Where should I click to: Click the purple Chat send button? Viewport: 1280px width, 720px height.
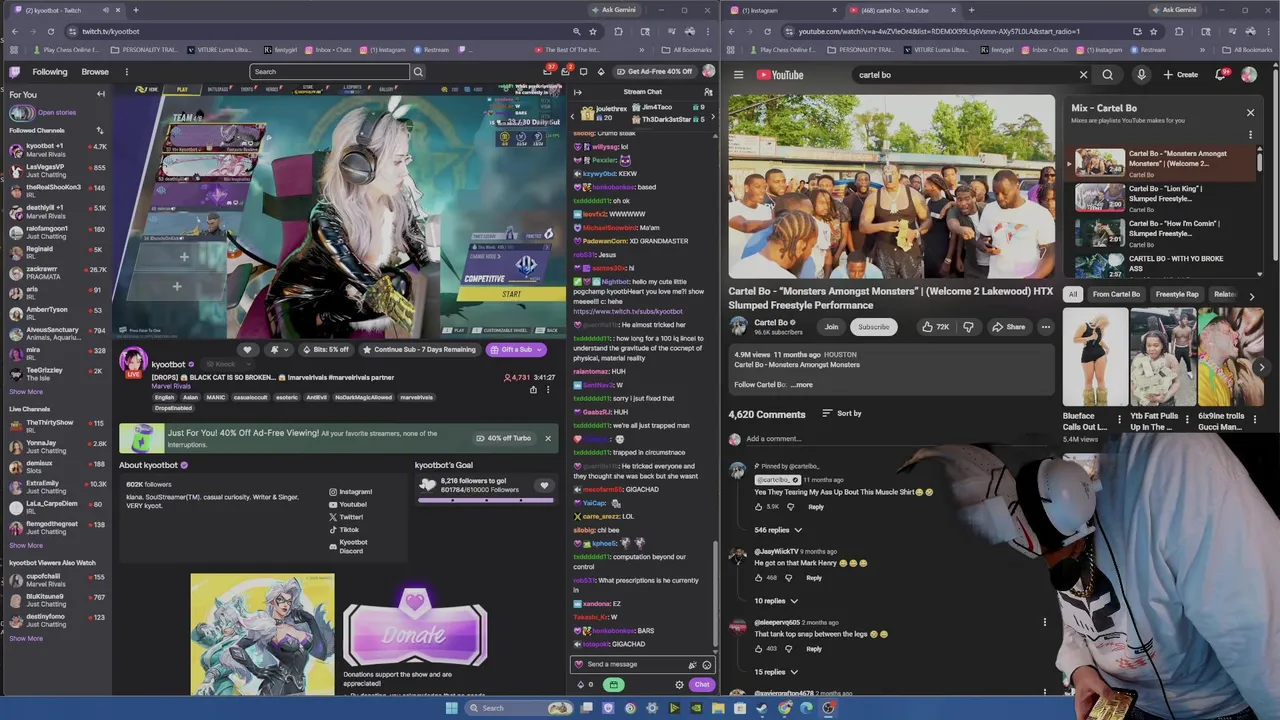(x=701, y=685)
